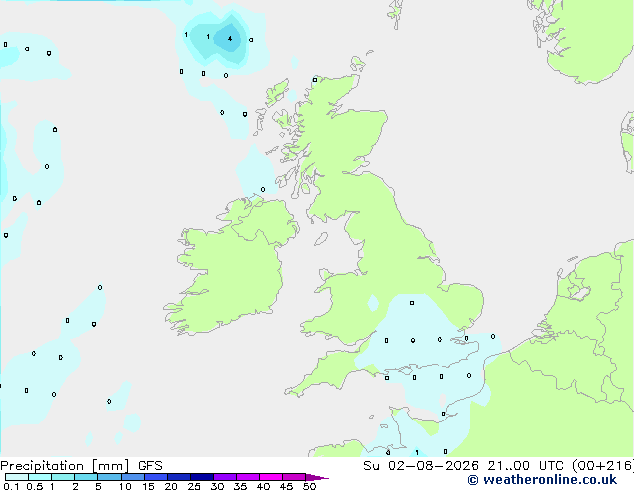Click the legend arrow tip above 50 mm
This screenshot has width=634, height=490.
pyautogui.click(x=317, y=477)
